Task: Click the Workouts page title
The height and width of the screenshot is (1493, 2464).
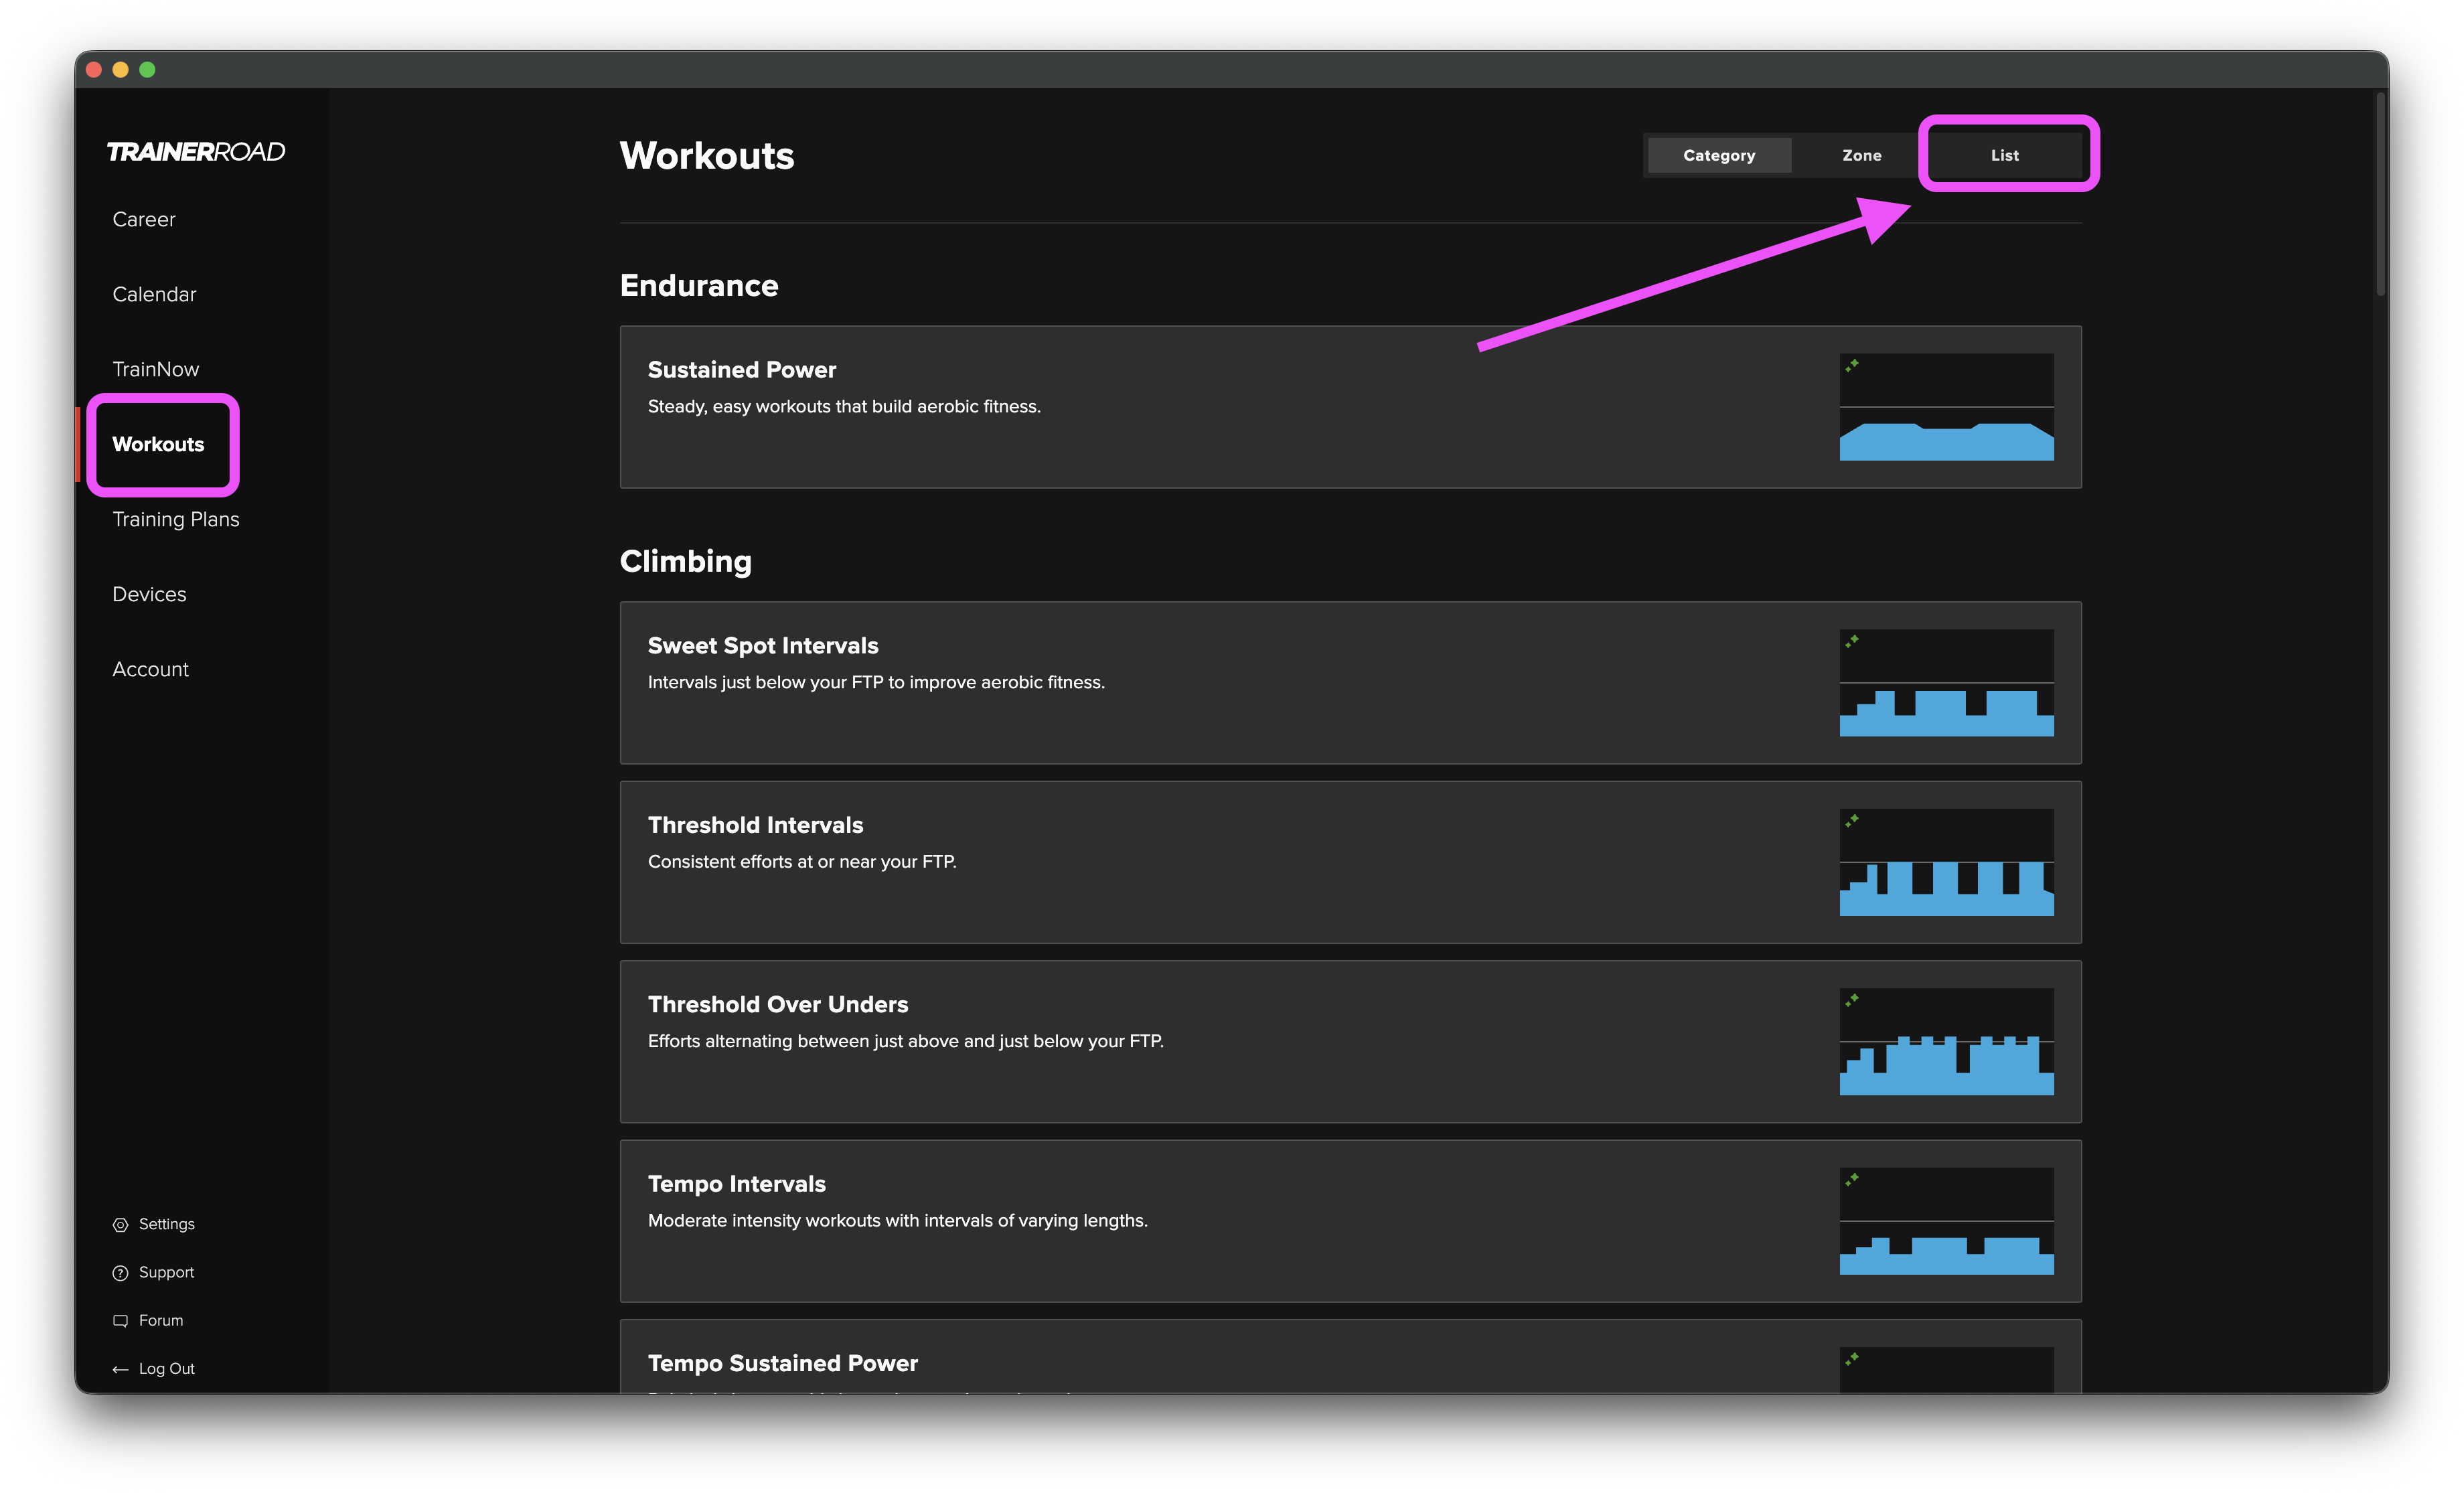Action: click(707, 156)
